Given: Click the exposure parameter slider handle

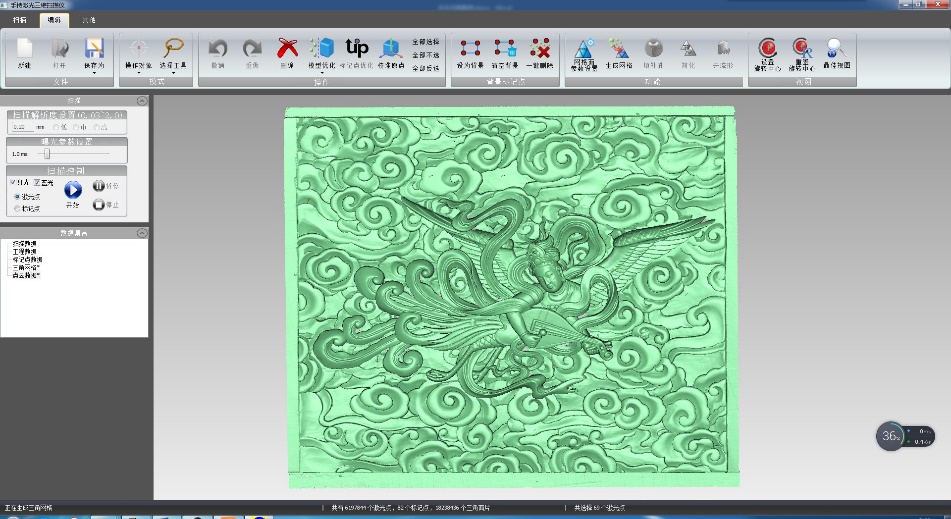Looking at the screenshot, I should [45, 154].
